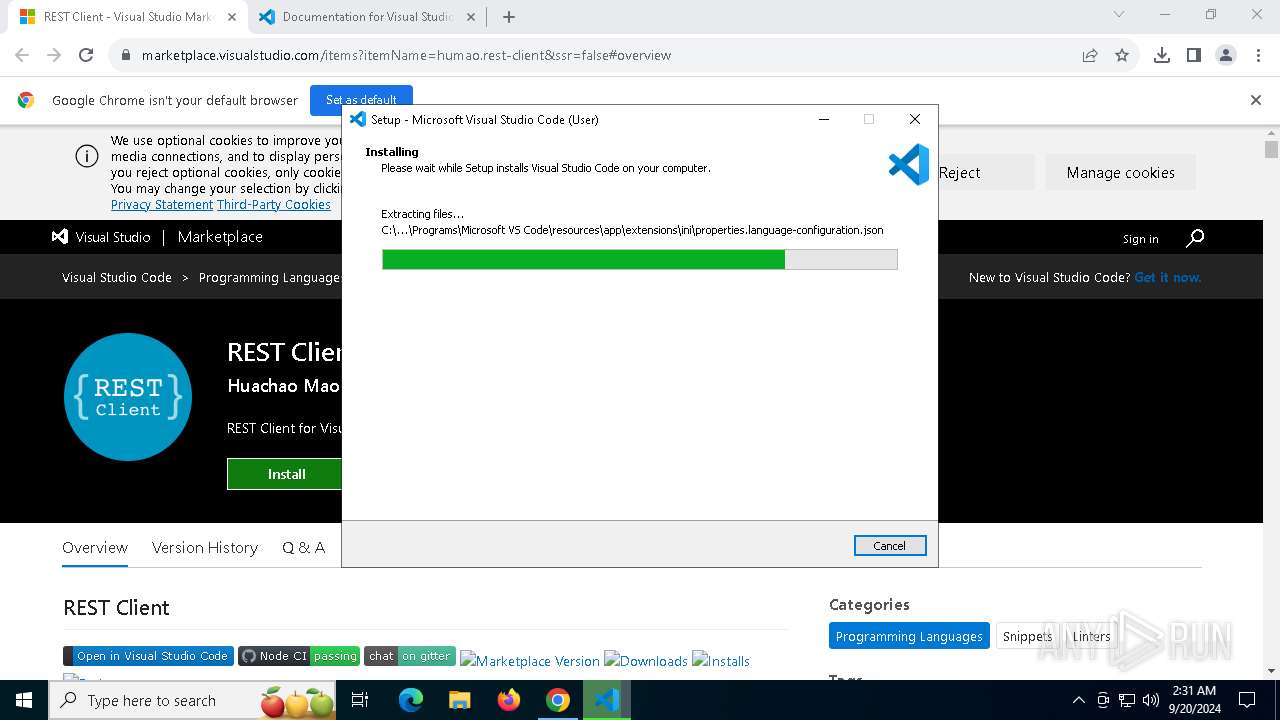Select the Programming Languages category tag
This screenshot has width=1280, height=720.
coord(909,636)
